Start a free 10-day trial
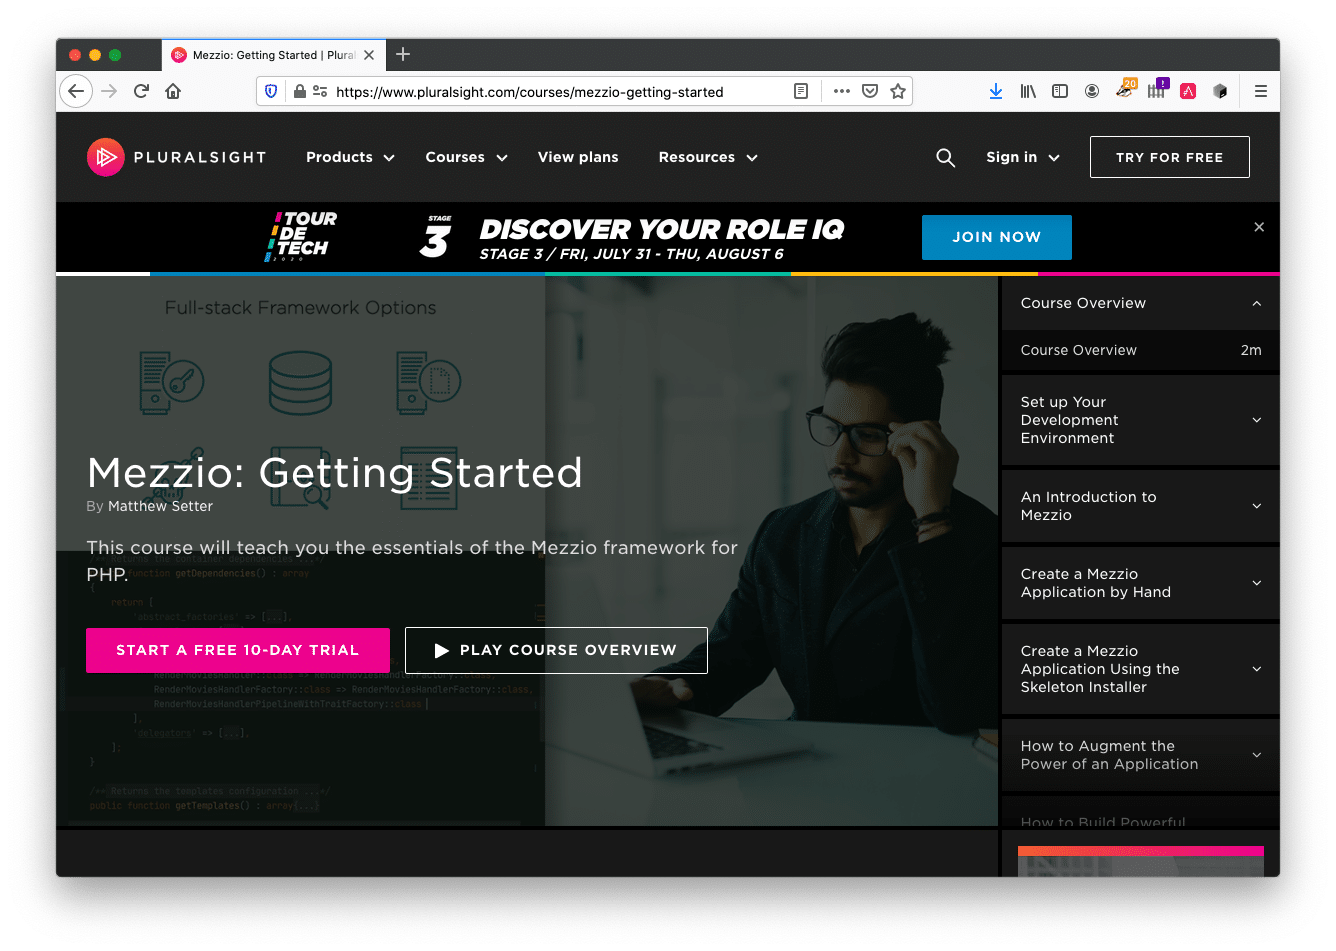Screen dimensions: 1336x951 tap(238, 650)
